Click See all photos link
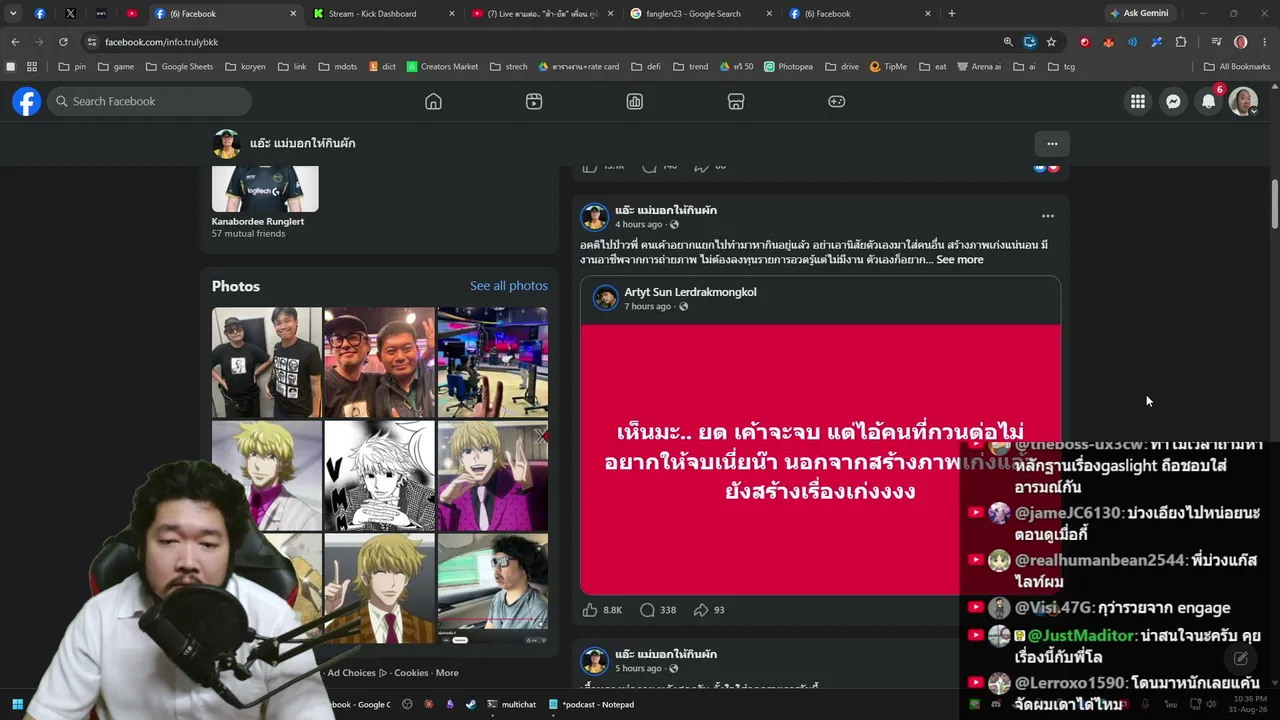Image resolution: width=1280 pixels, height=720 pixels. 509,286
